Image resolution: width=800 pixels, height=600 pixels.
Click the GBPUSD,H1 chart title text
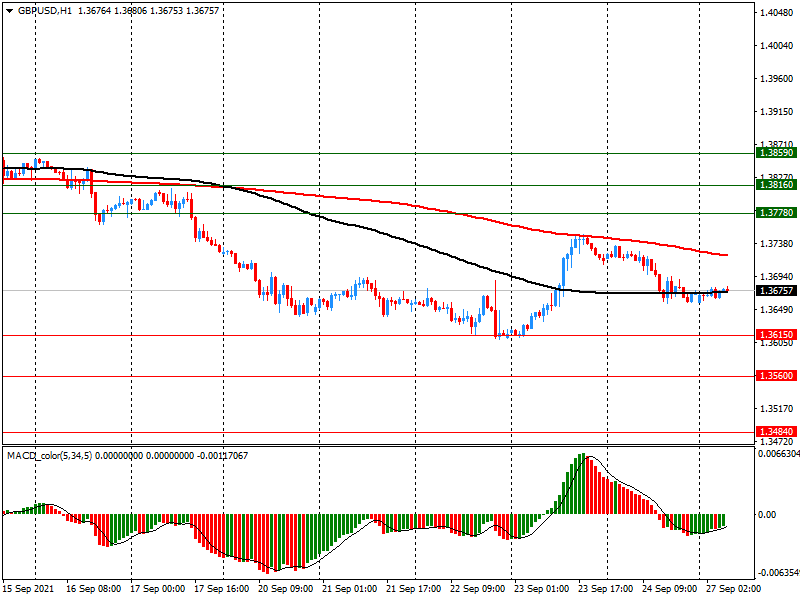pyautogui.click(x=45, y=11)
